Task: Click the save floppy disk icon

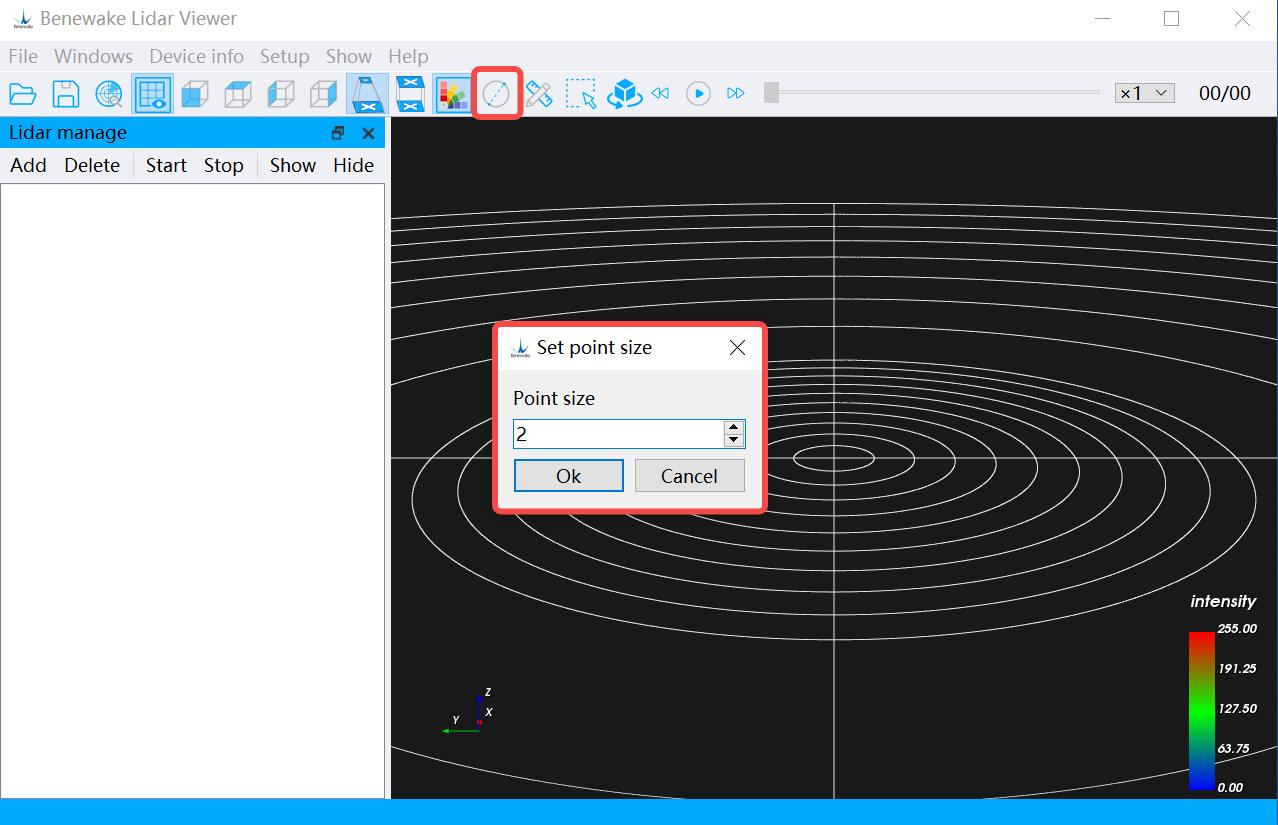Action: point(66,94)
